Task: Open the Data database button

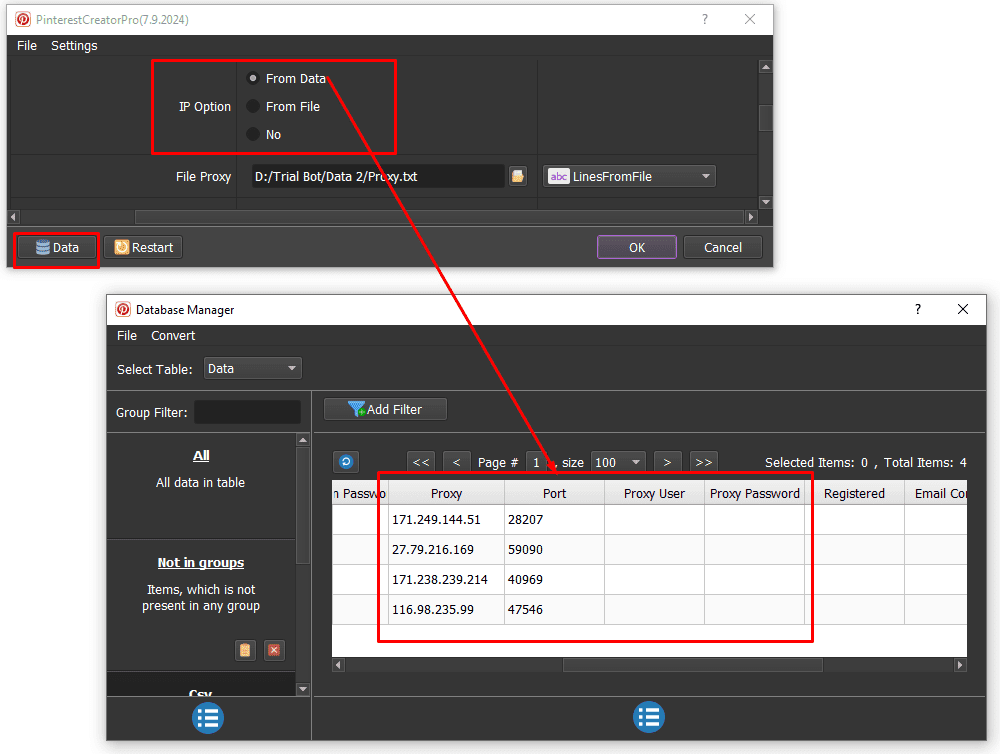Action: coord(57,248)
